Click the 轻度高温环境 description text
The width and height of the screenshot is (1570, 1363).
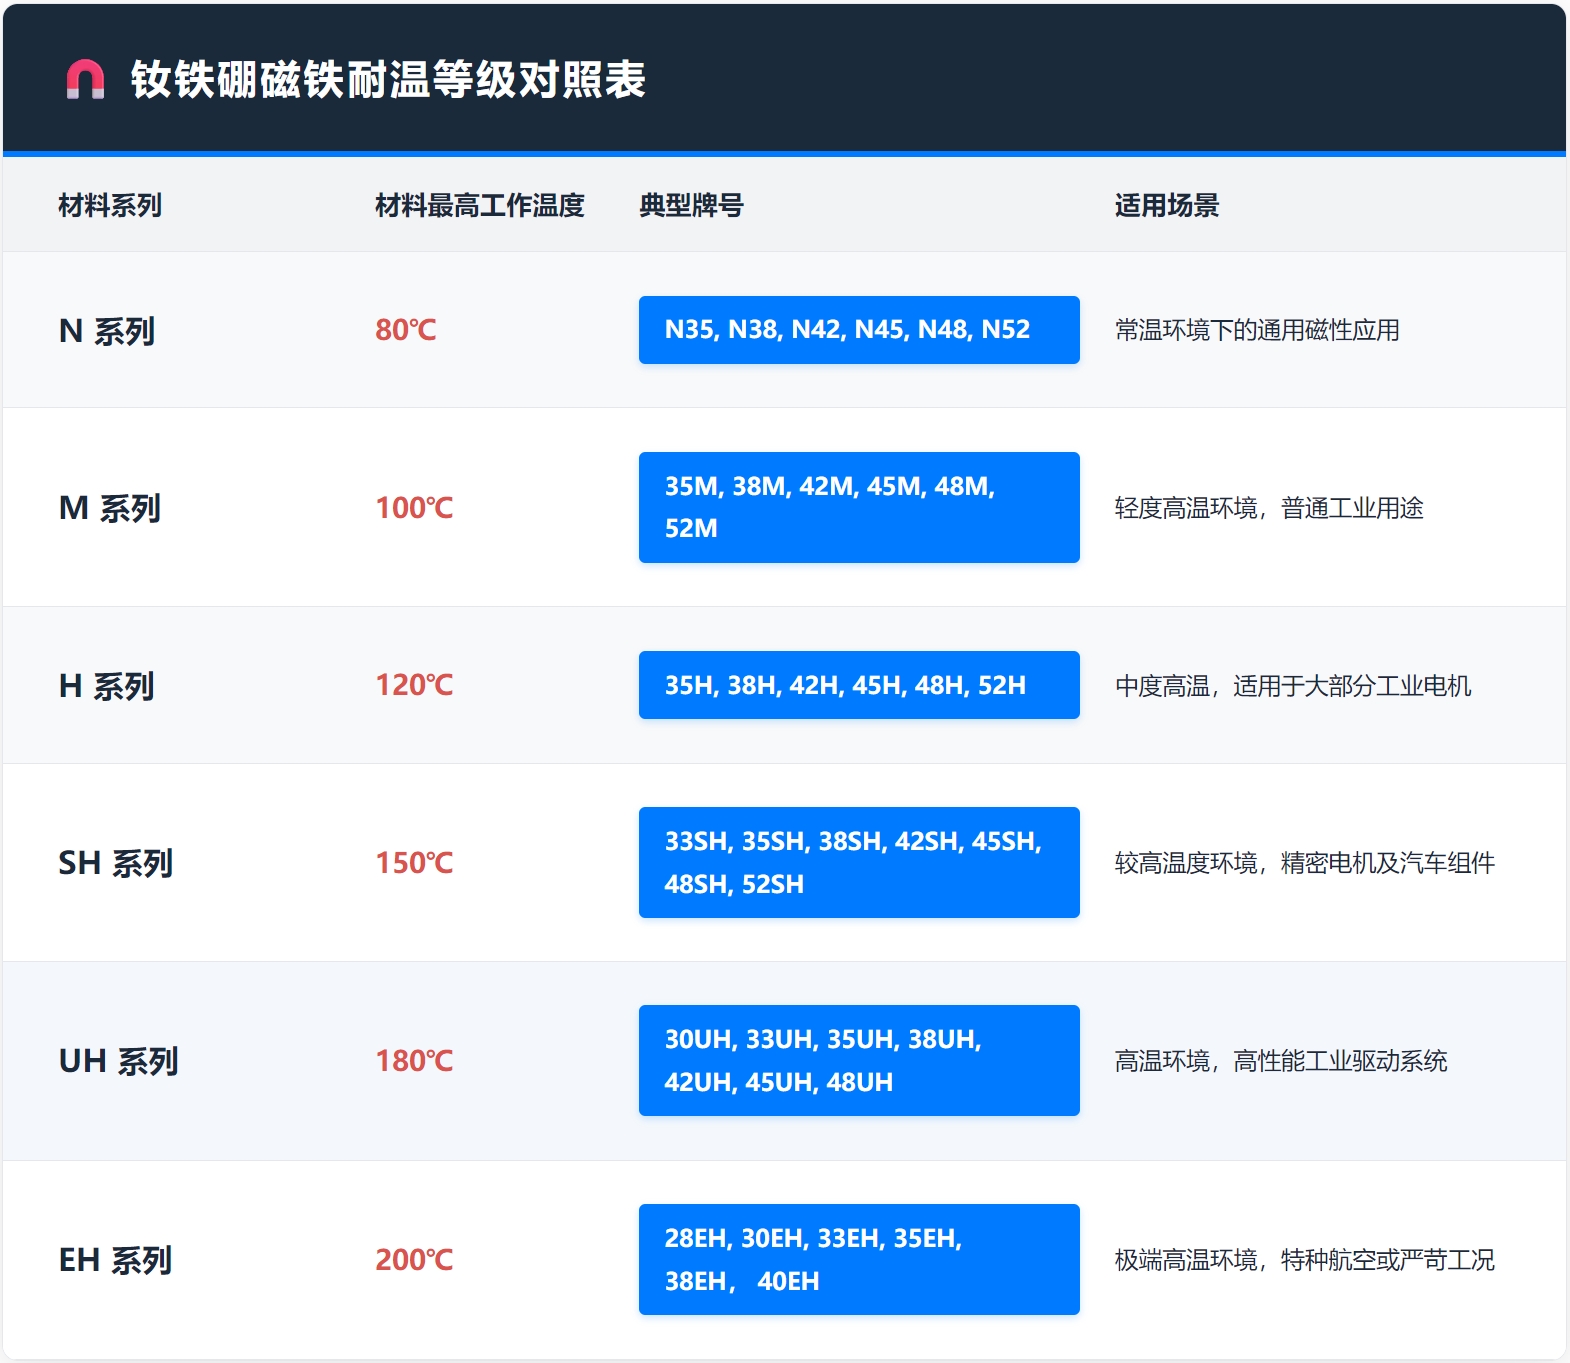[1268, 508]
